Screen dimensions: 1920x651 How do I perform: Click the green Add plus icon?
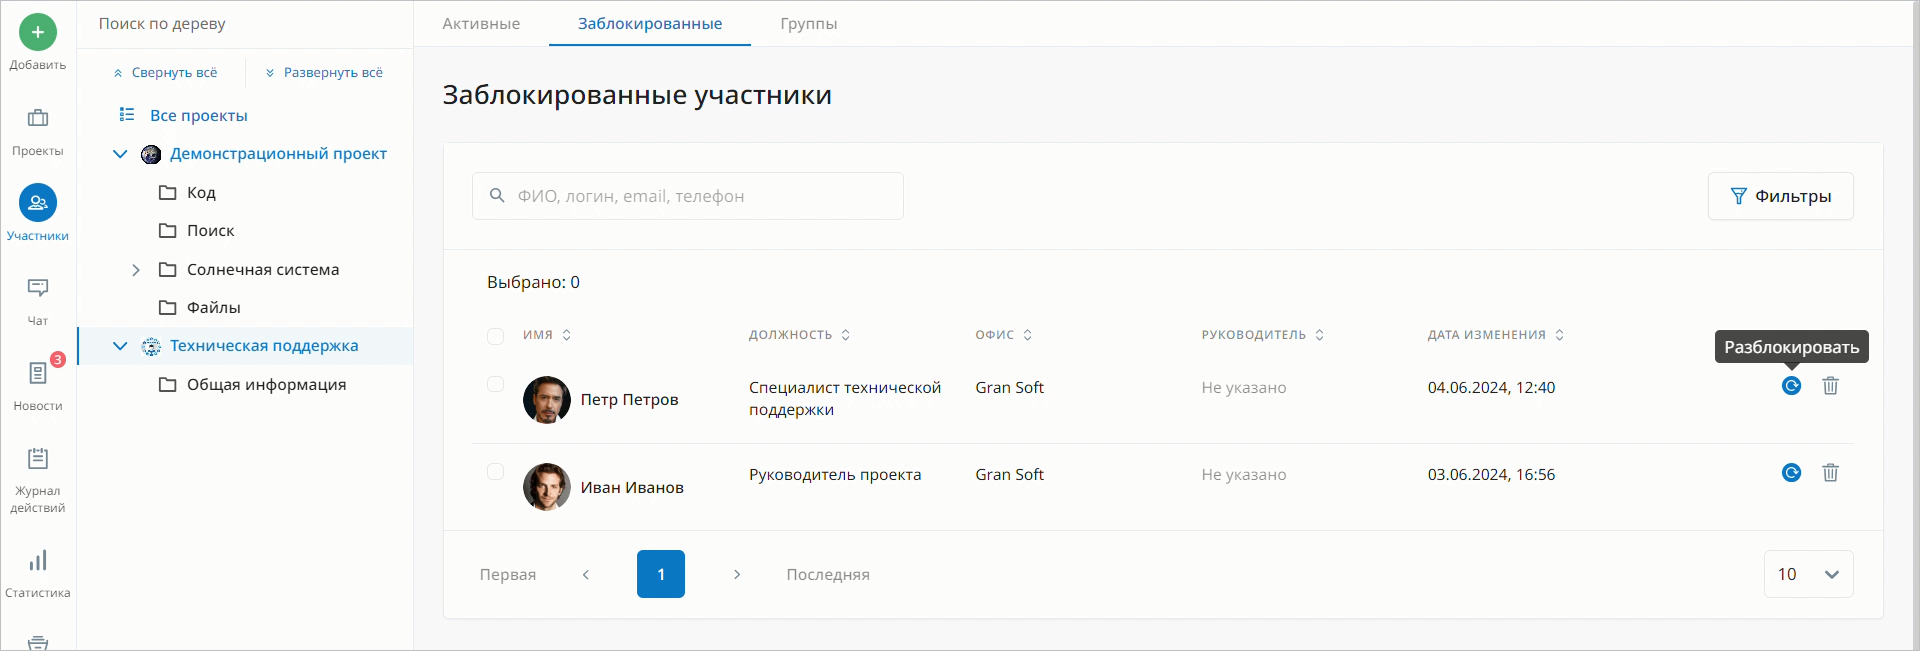point(38,32)
